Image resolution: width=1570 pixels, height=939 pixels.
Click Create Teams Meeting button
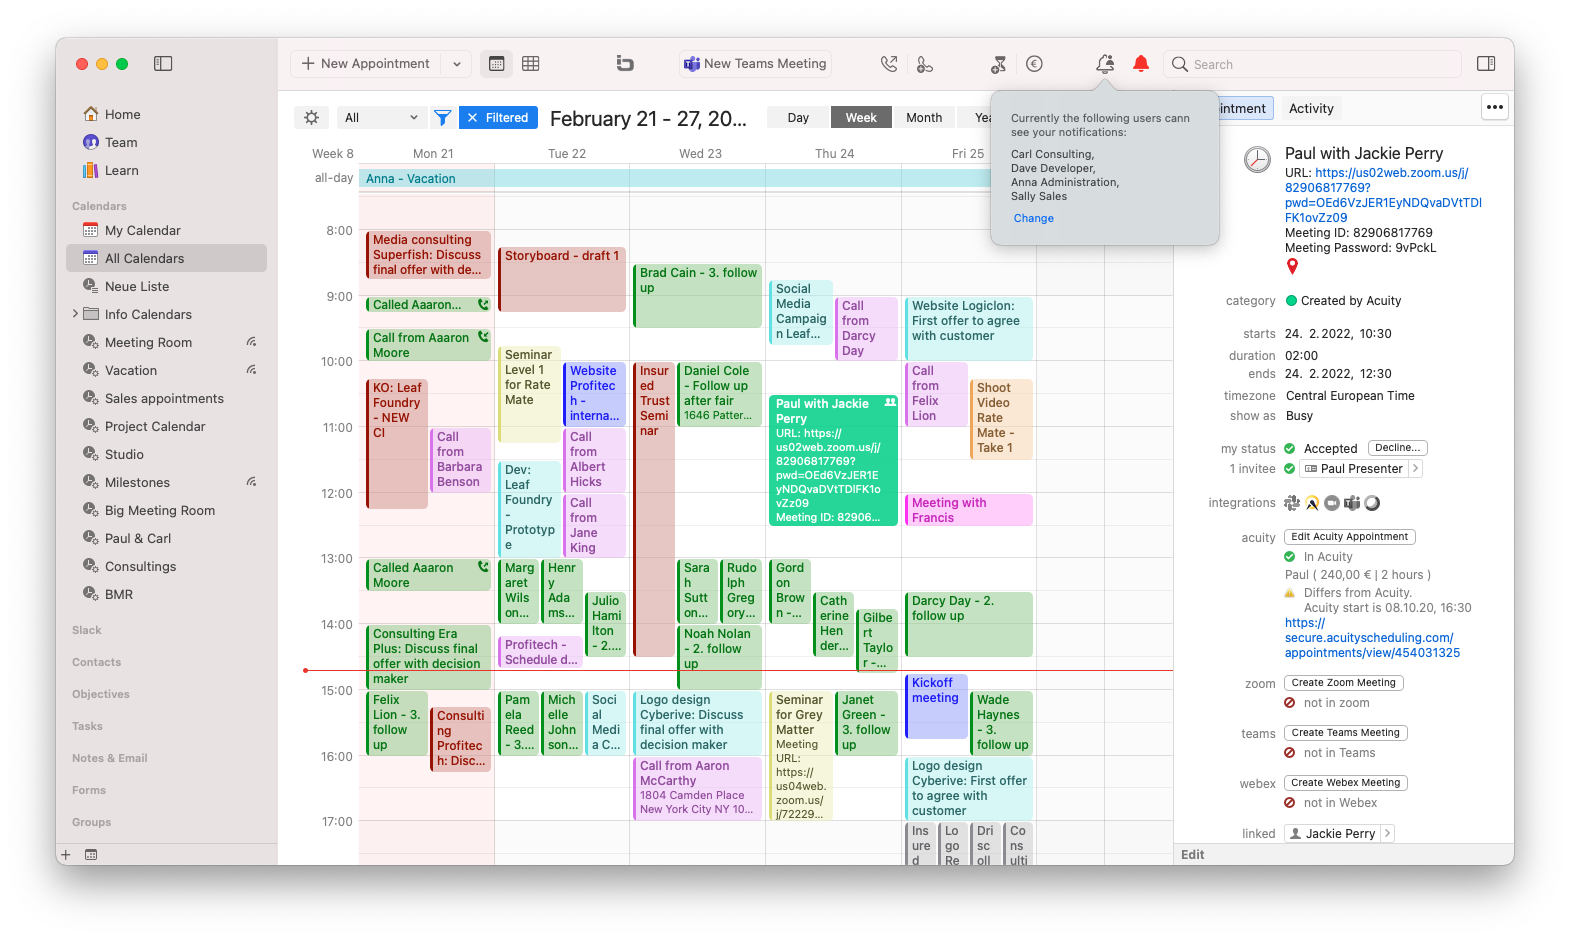[x=1346, y=733]
